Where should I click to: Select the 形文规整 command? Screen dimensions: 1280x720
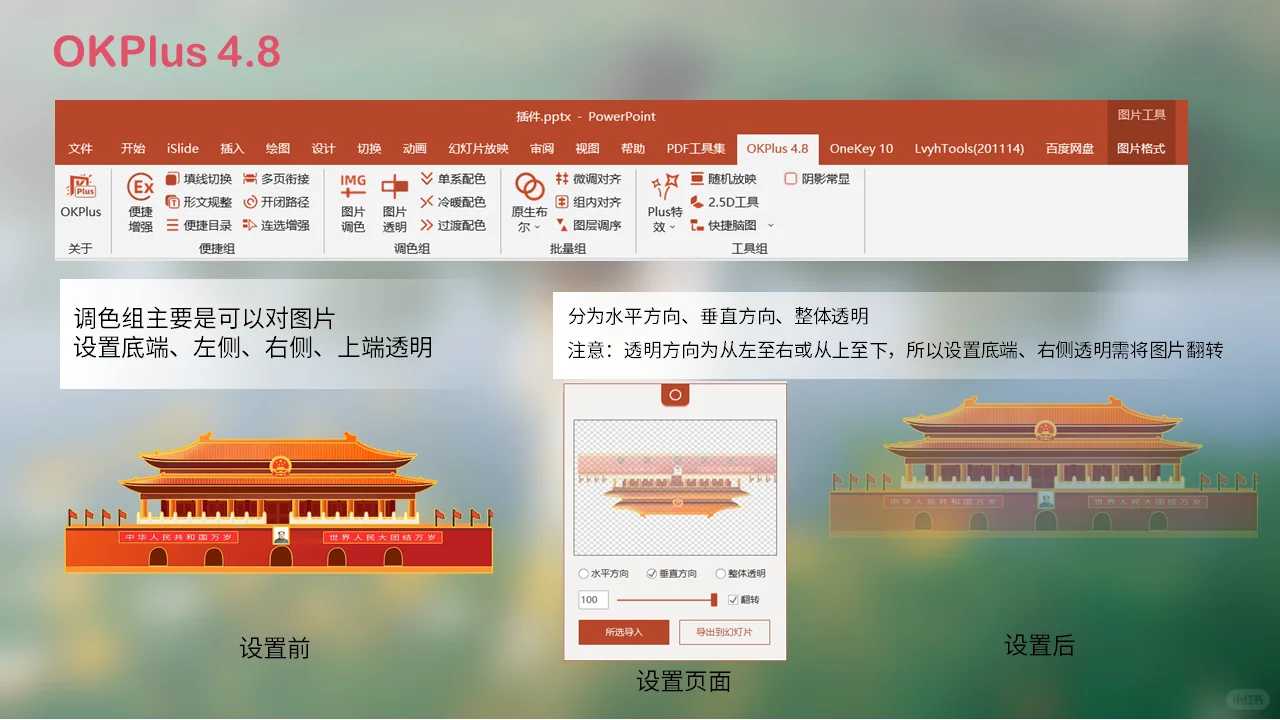[x=198, y=202]
